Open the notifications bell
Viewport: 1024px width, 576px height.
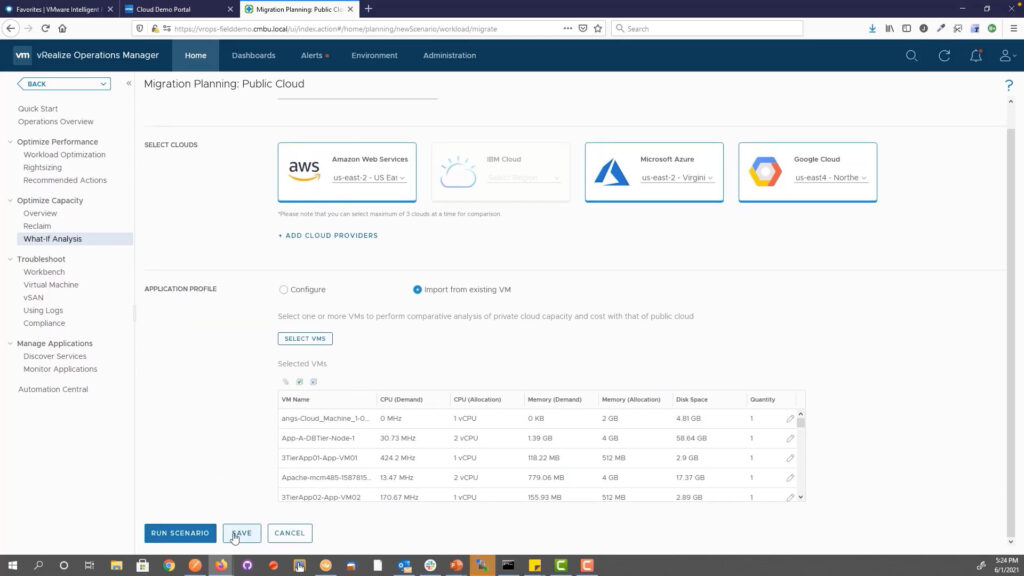point(976,56)
